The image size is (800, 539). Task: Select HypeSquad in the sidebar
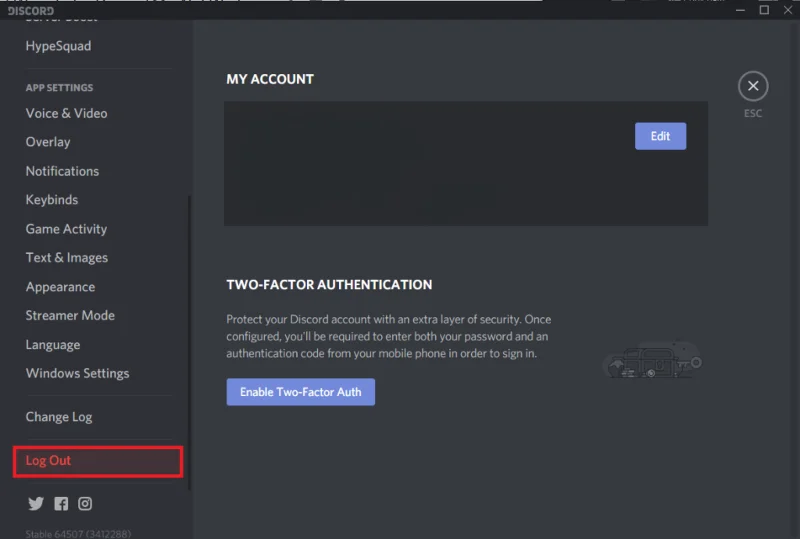tap(58, 46)
